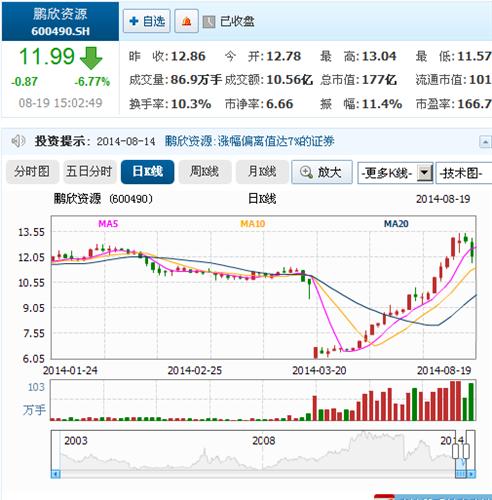Click the -6.77% change value

tap(92, 82)
